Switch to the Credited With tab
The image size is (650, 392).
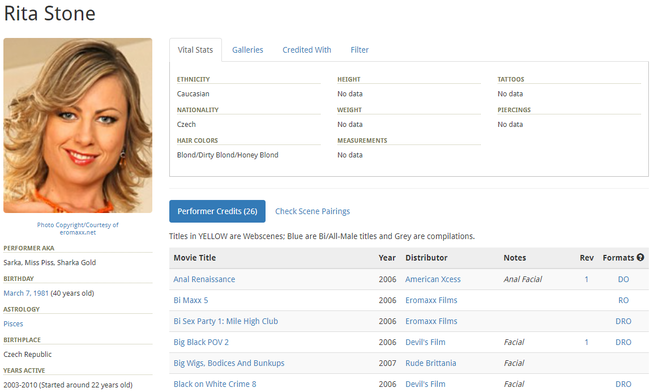[307, 50]
